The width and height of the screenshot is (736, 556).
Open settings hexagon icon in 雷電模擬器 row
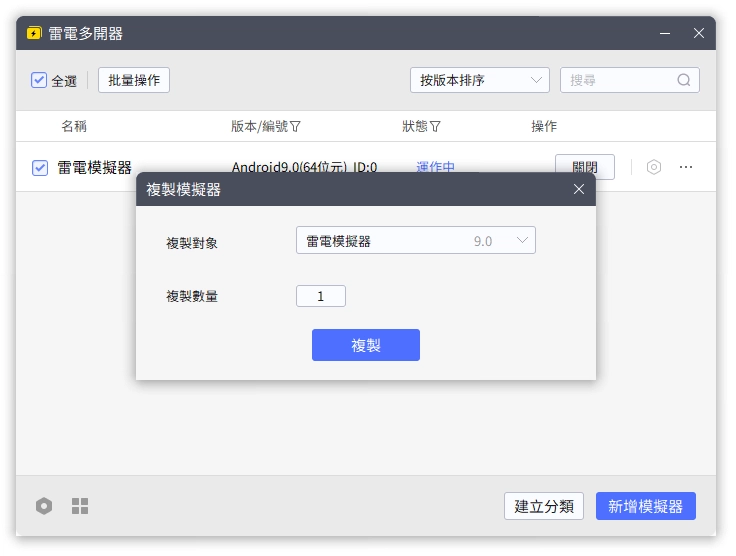653,167
